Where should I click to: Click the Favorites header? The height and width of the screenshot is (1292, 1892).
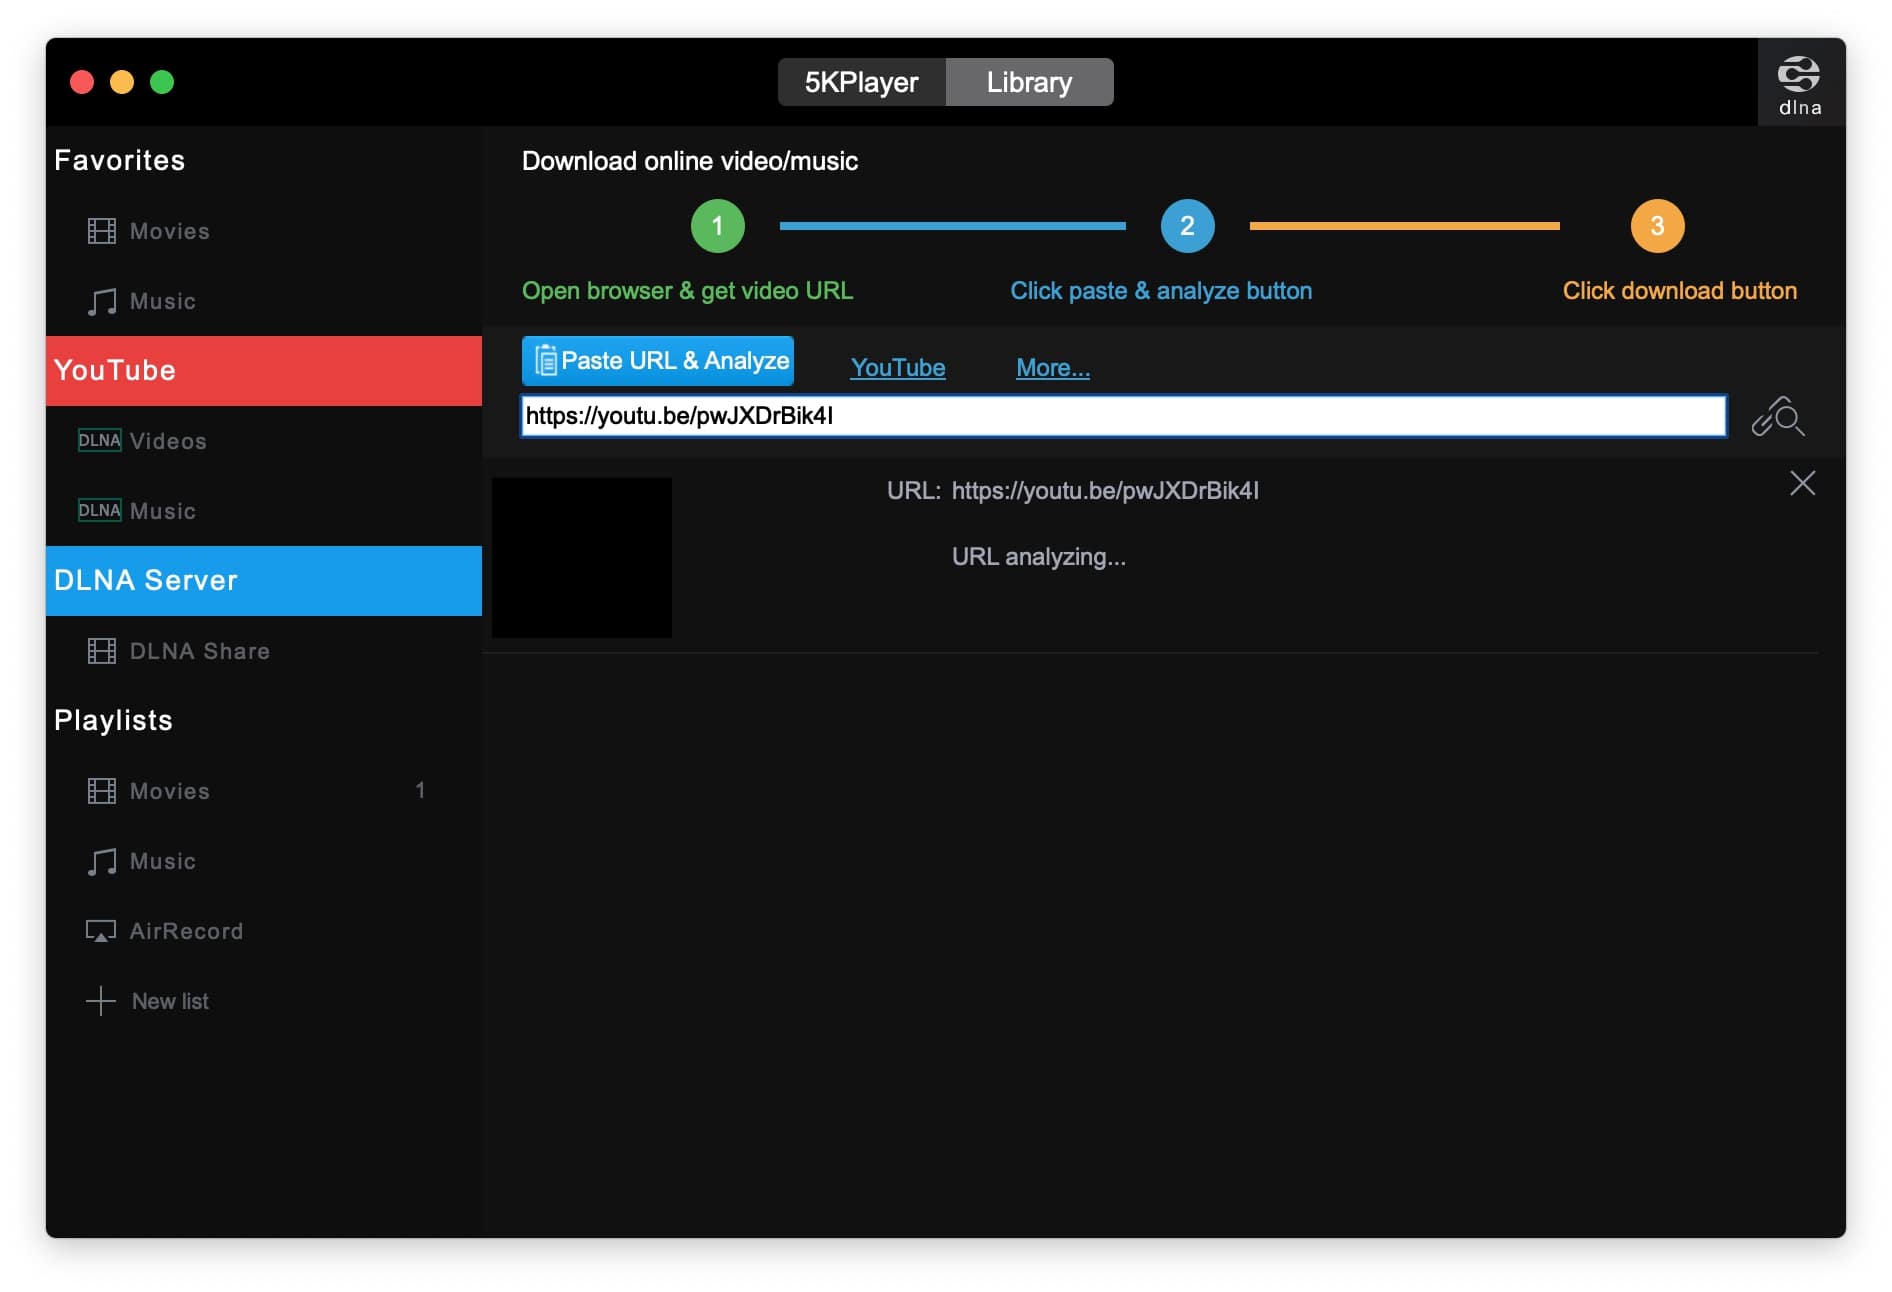click(120, 161)
